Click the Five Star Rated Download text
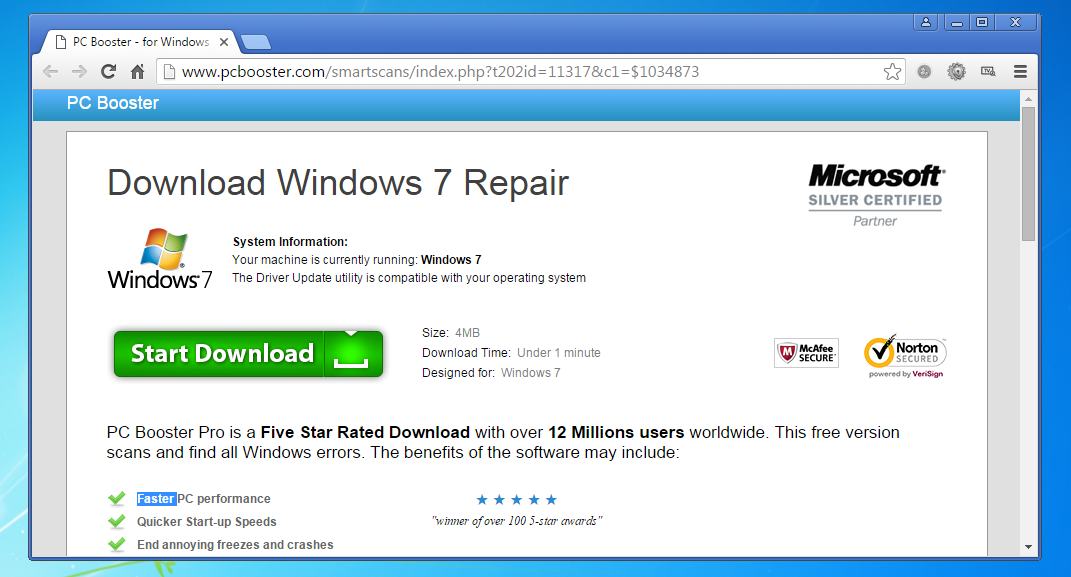The height and width of the screenshot is (577, 1071). [365, 432]
